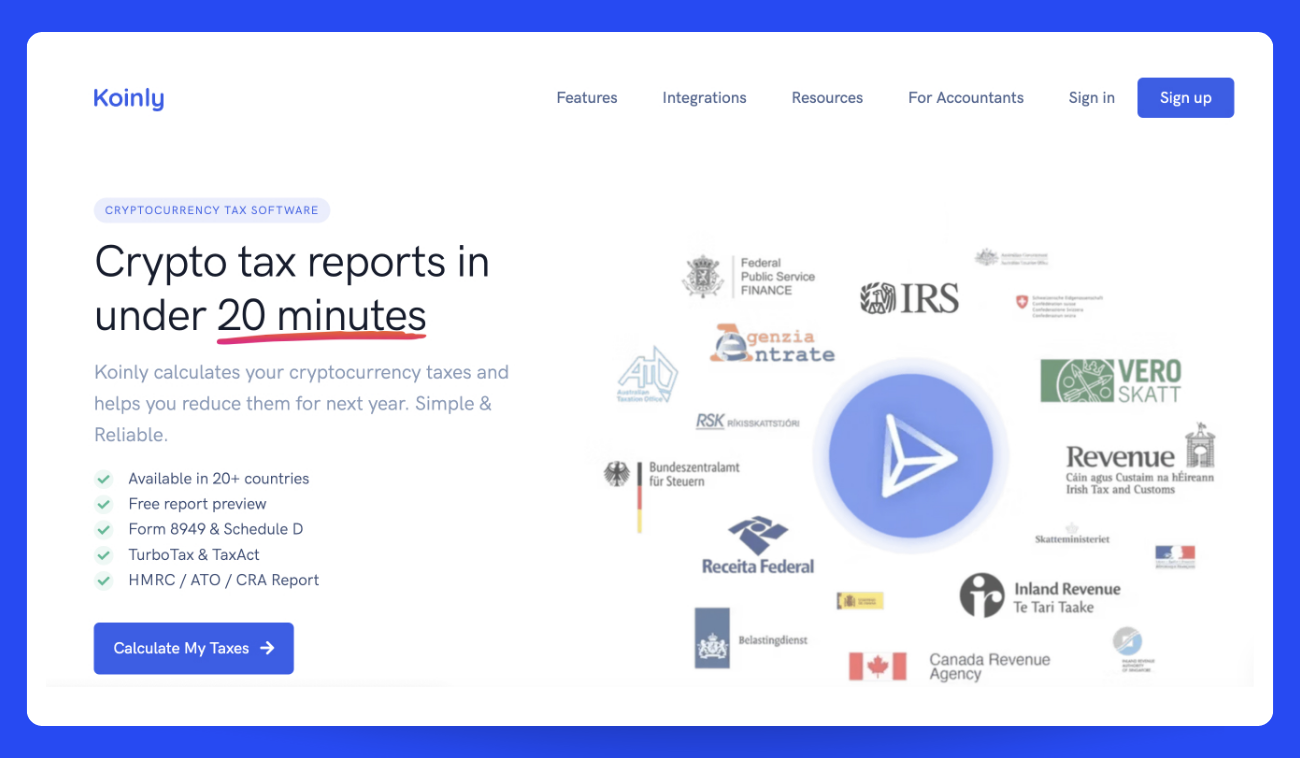Screen dimensions: 1300x758
Task: Click the text TurboTax & TaxAct
Action: (x=194, y=555)
